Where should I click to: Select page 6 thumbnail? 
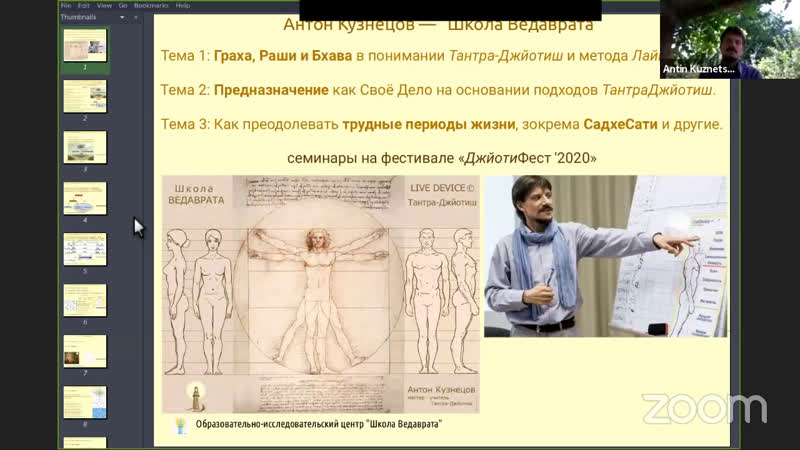pyautogui.click(x=85, y=300)
